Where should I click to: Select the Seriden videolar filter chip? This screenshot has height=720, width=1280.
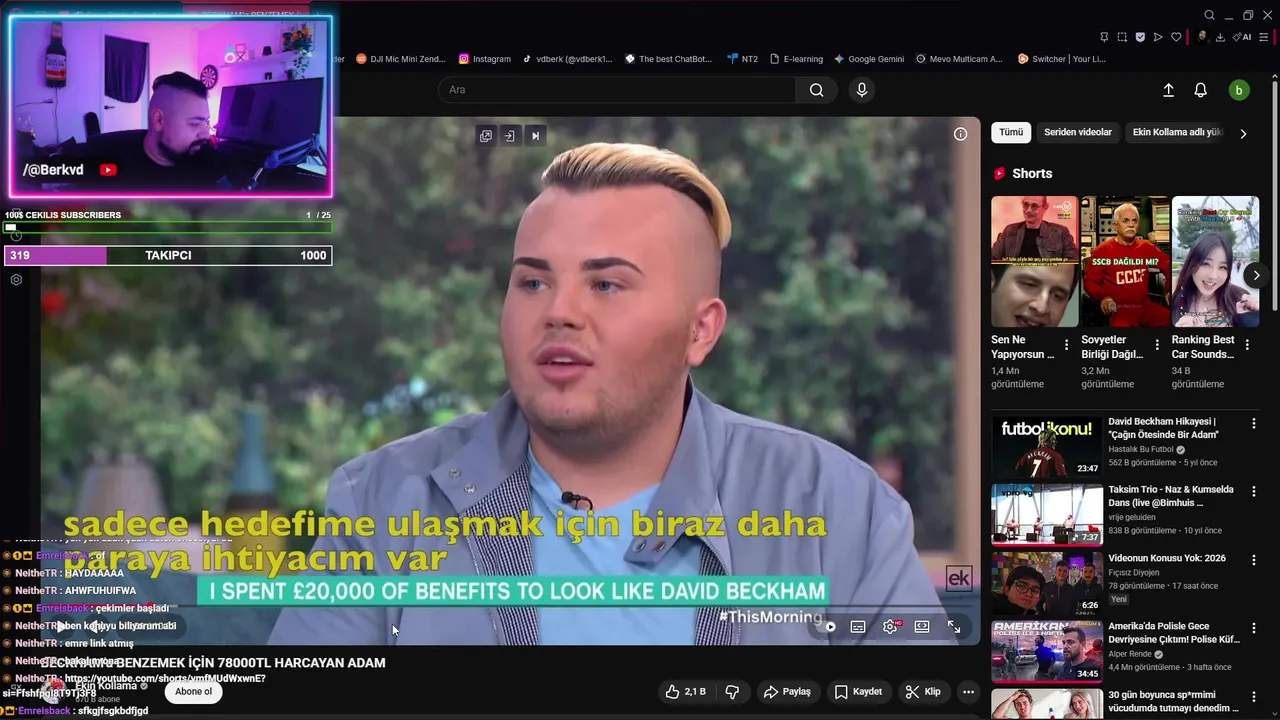pyautogui.click(x=1078, y=132)
